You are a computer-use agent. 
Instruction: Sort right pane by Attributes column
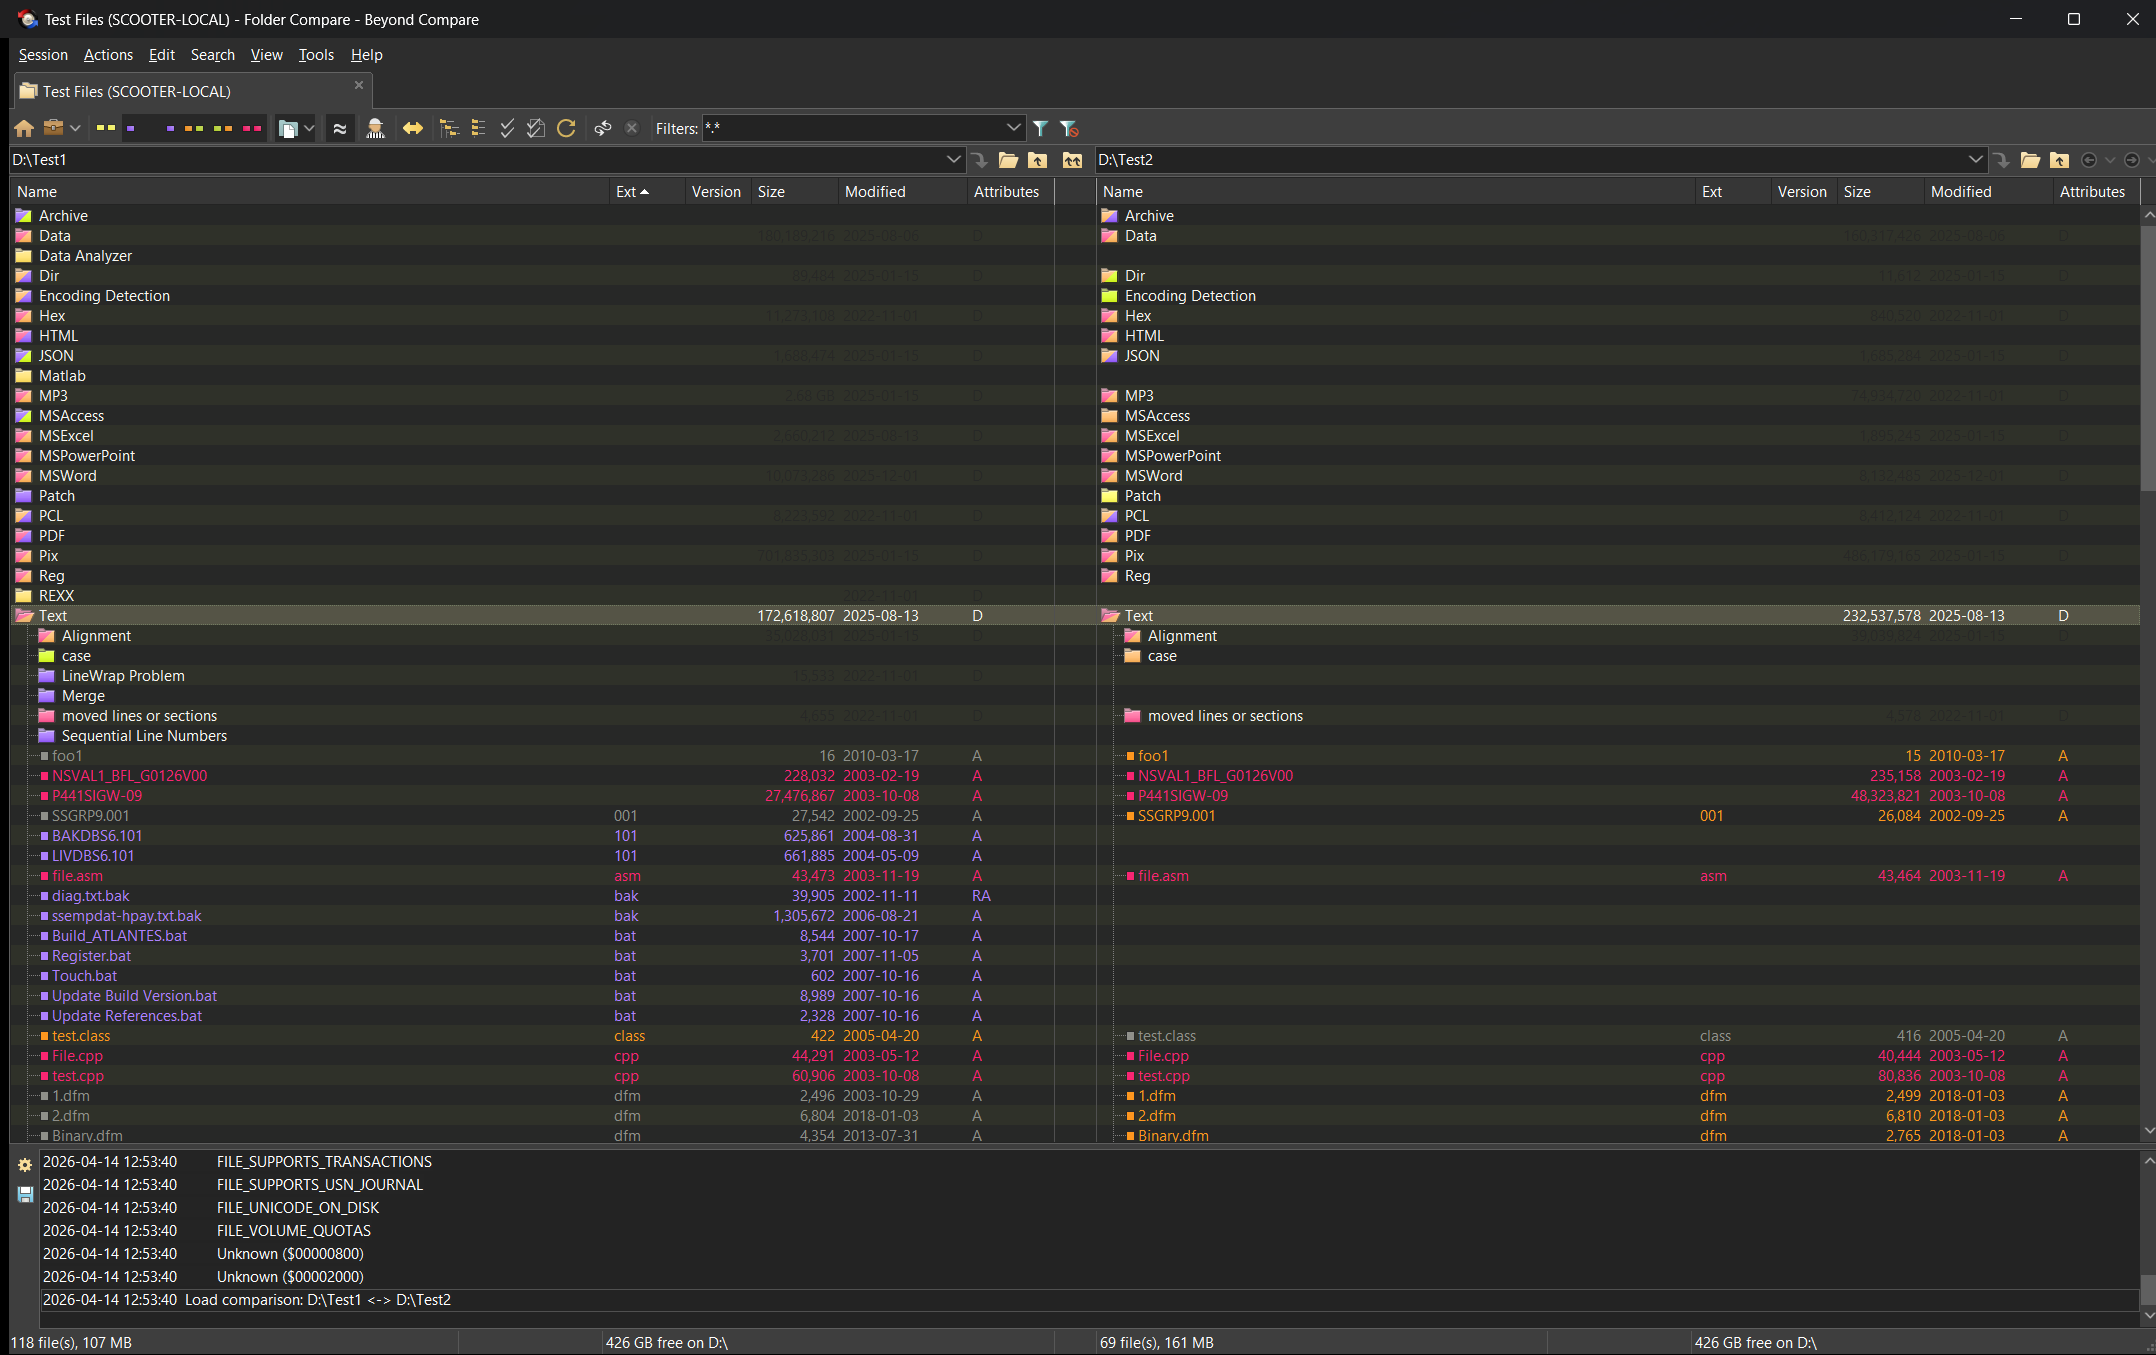pyautogui.click(x=2096, y=192)
